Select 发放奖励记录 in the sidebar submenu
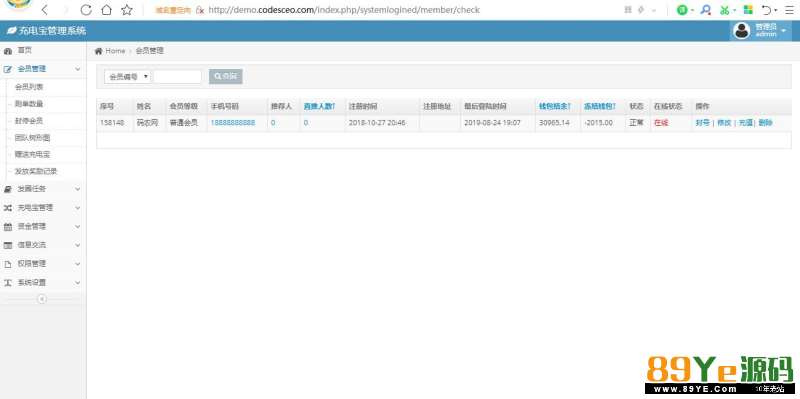This screenshot has height=399, width=800. coord(36,171)
